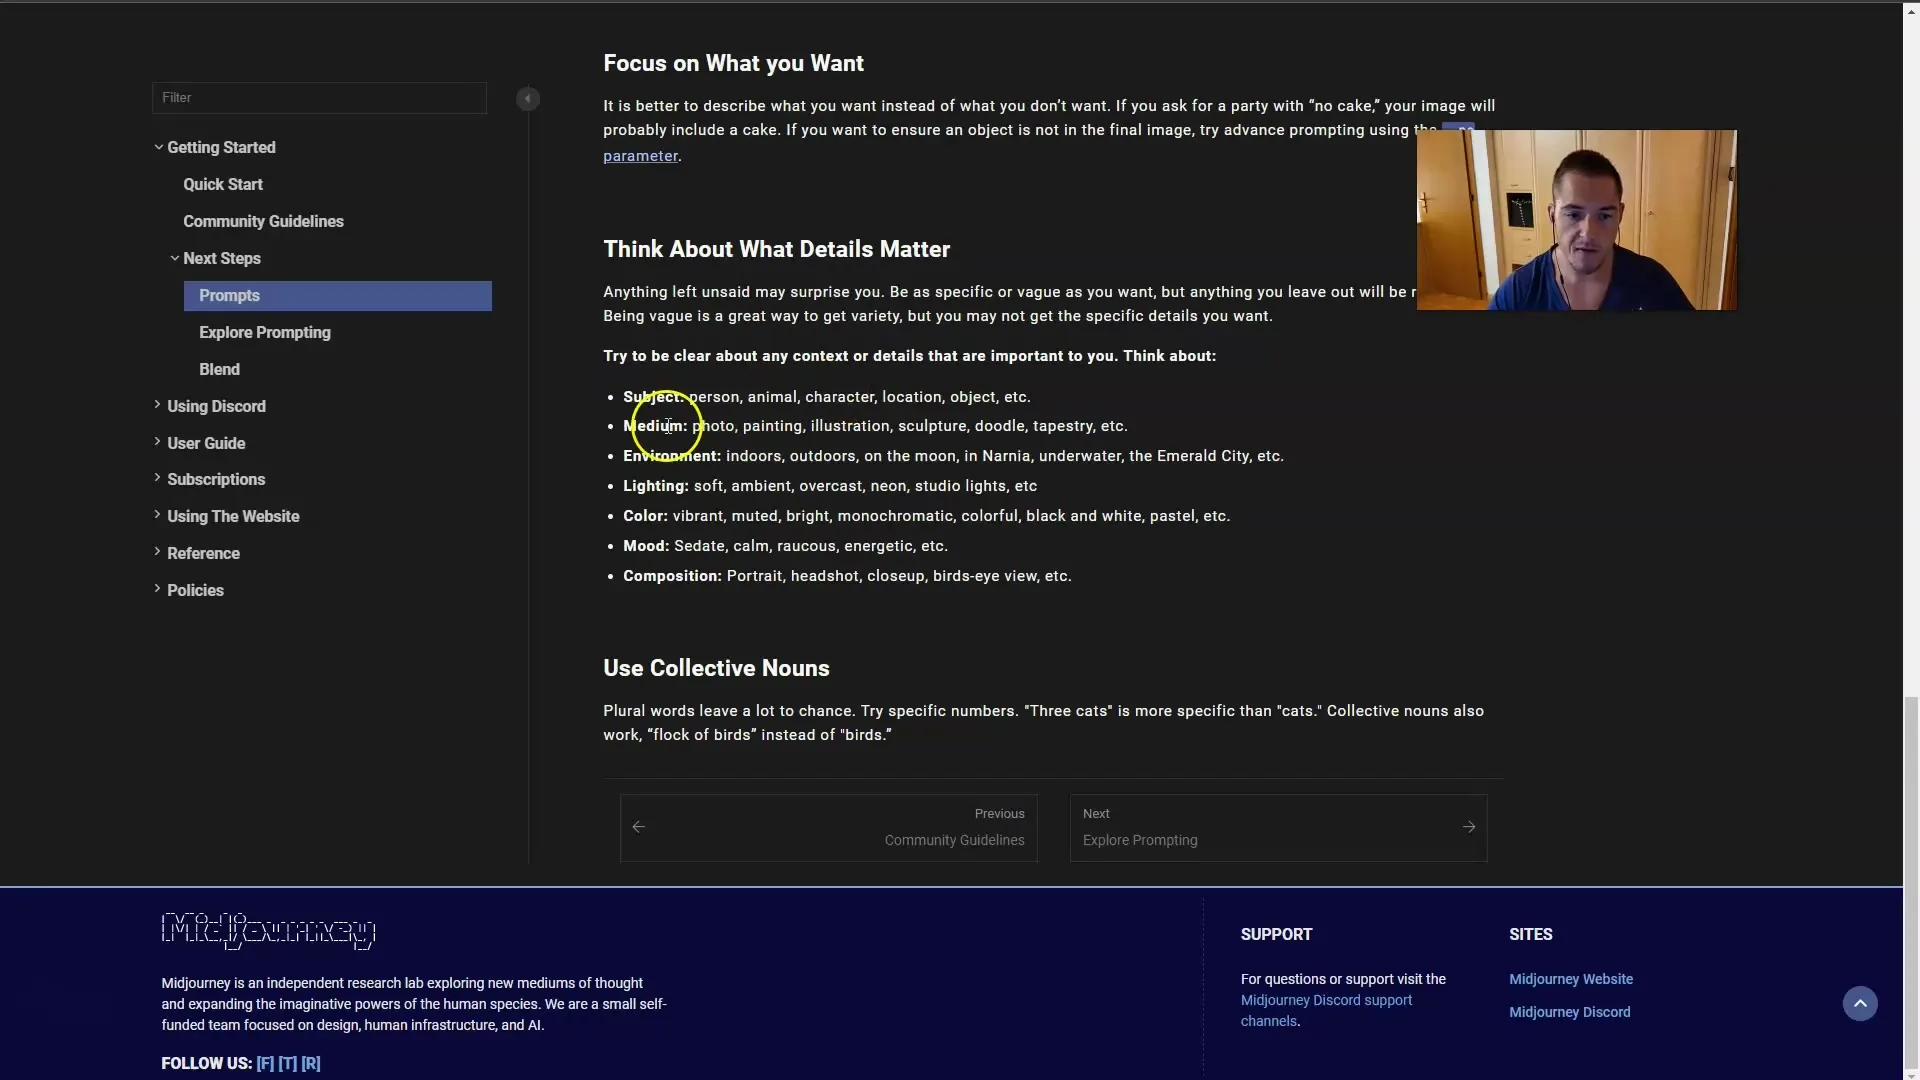Open Community Guidelines in sidebar
This screenshot has height=1080, width=1920.
pyautogui.click(x=263, y=222)
